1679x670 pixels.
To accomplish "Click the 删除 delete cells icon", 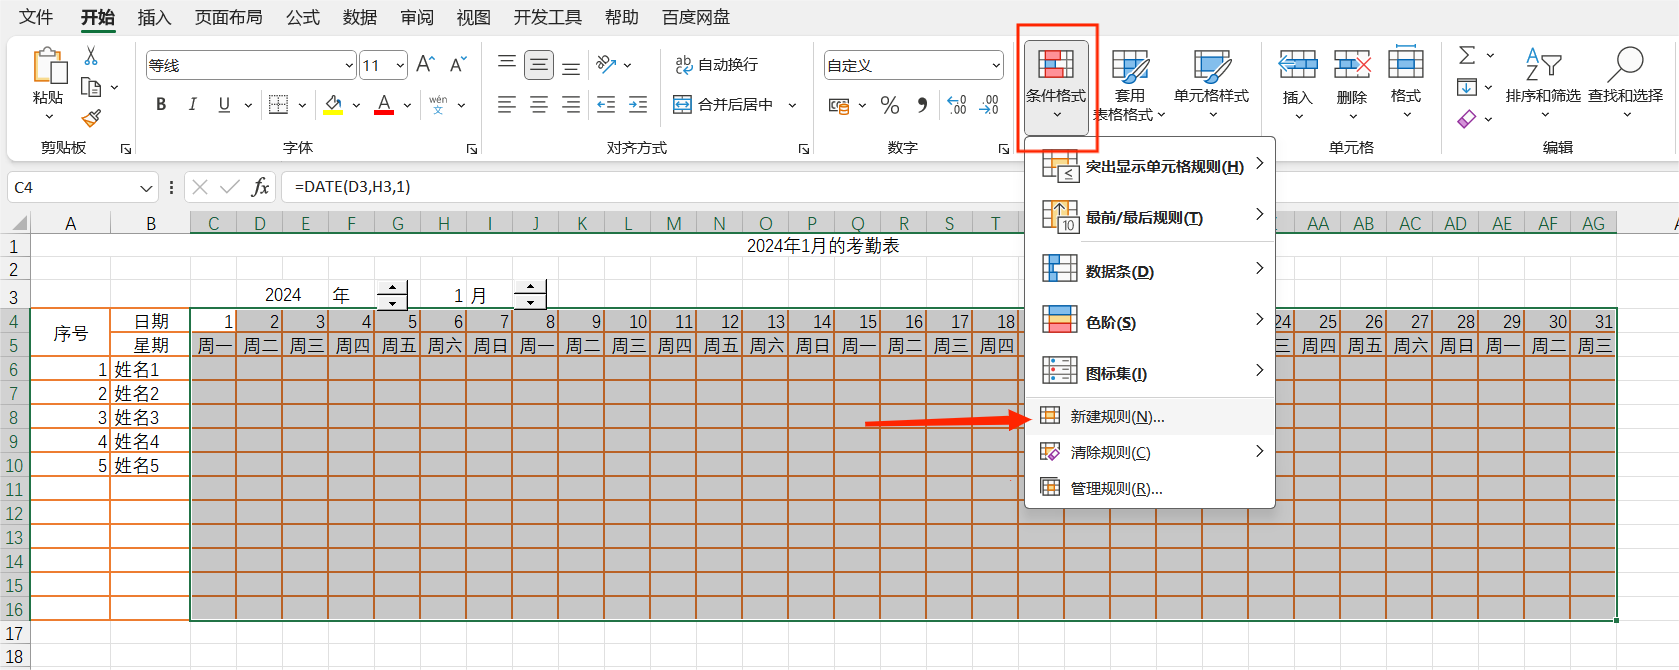I will coord(1352,66).
